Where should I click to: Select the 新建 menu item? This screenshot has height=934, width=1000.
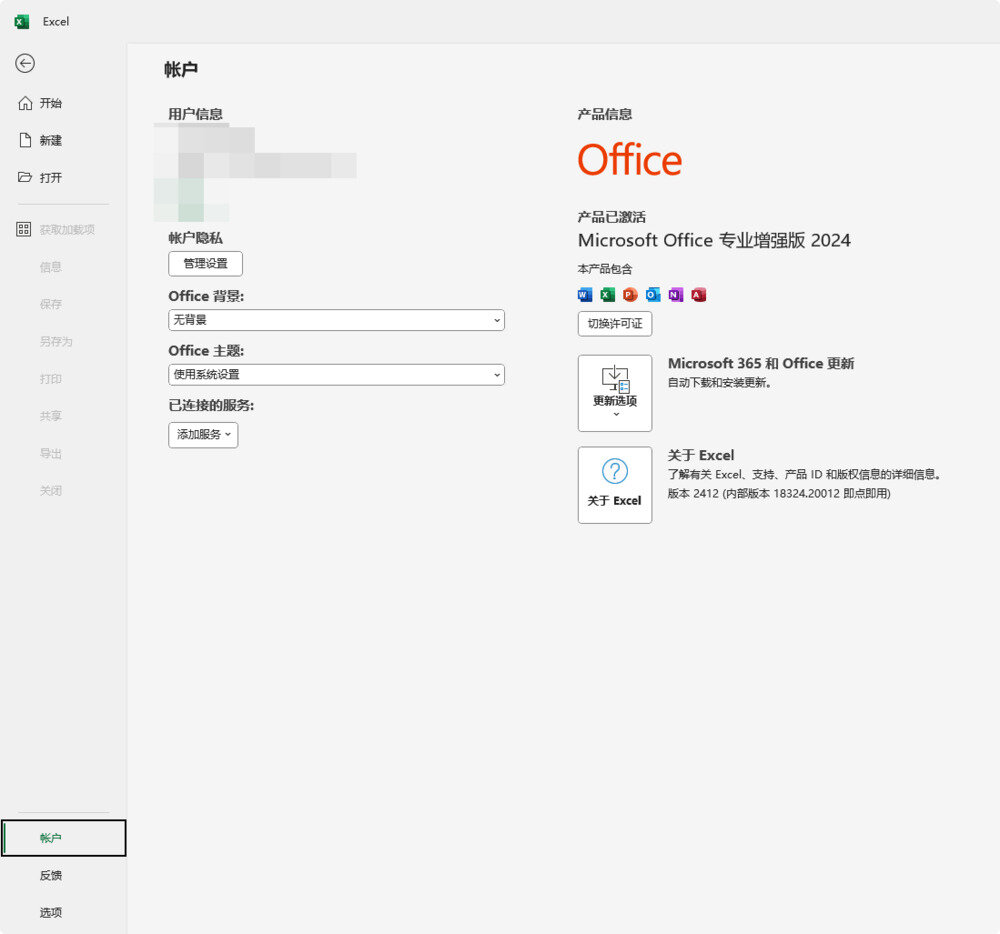tap(52, 140)
